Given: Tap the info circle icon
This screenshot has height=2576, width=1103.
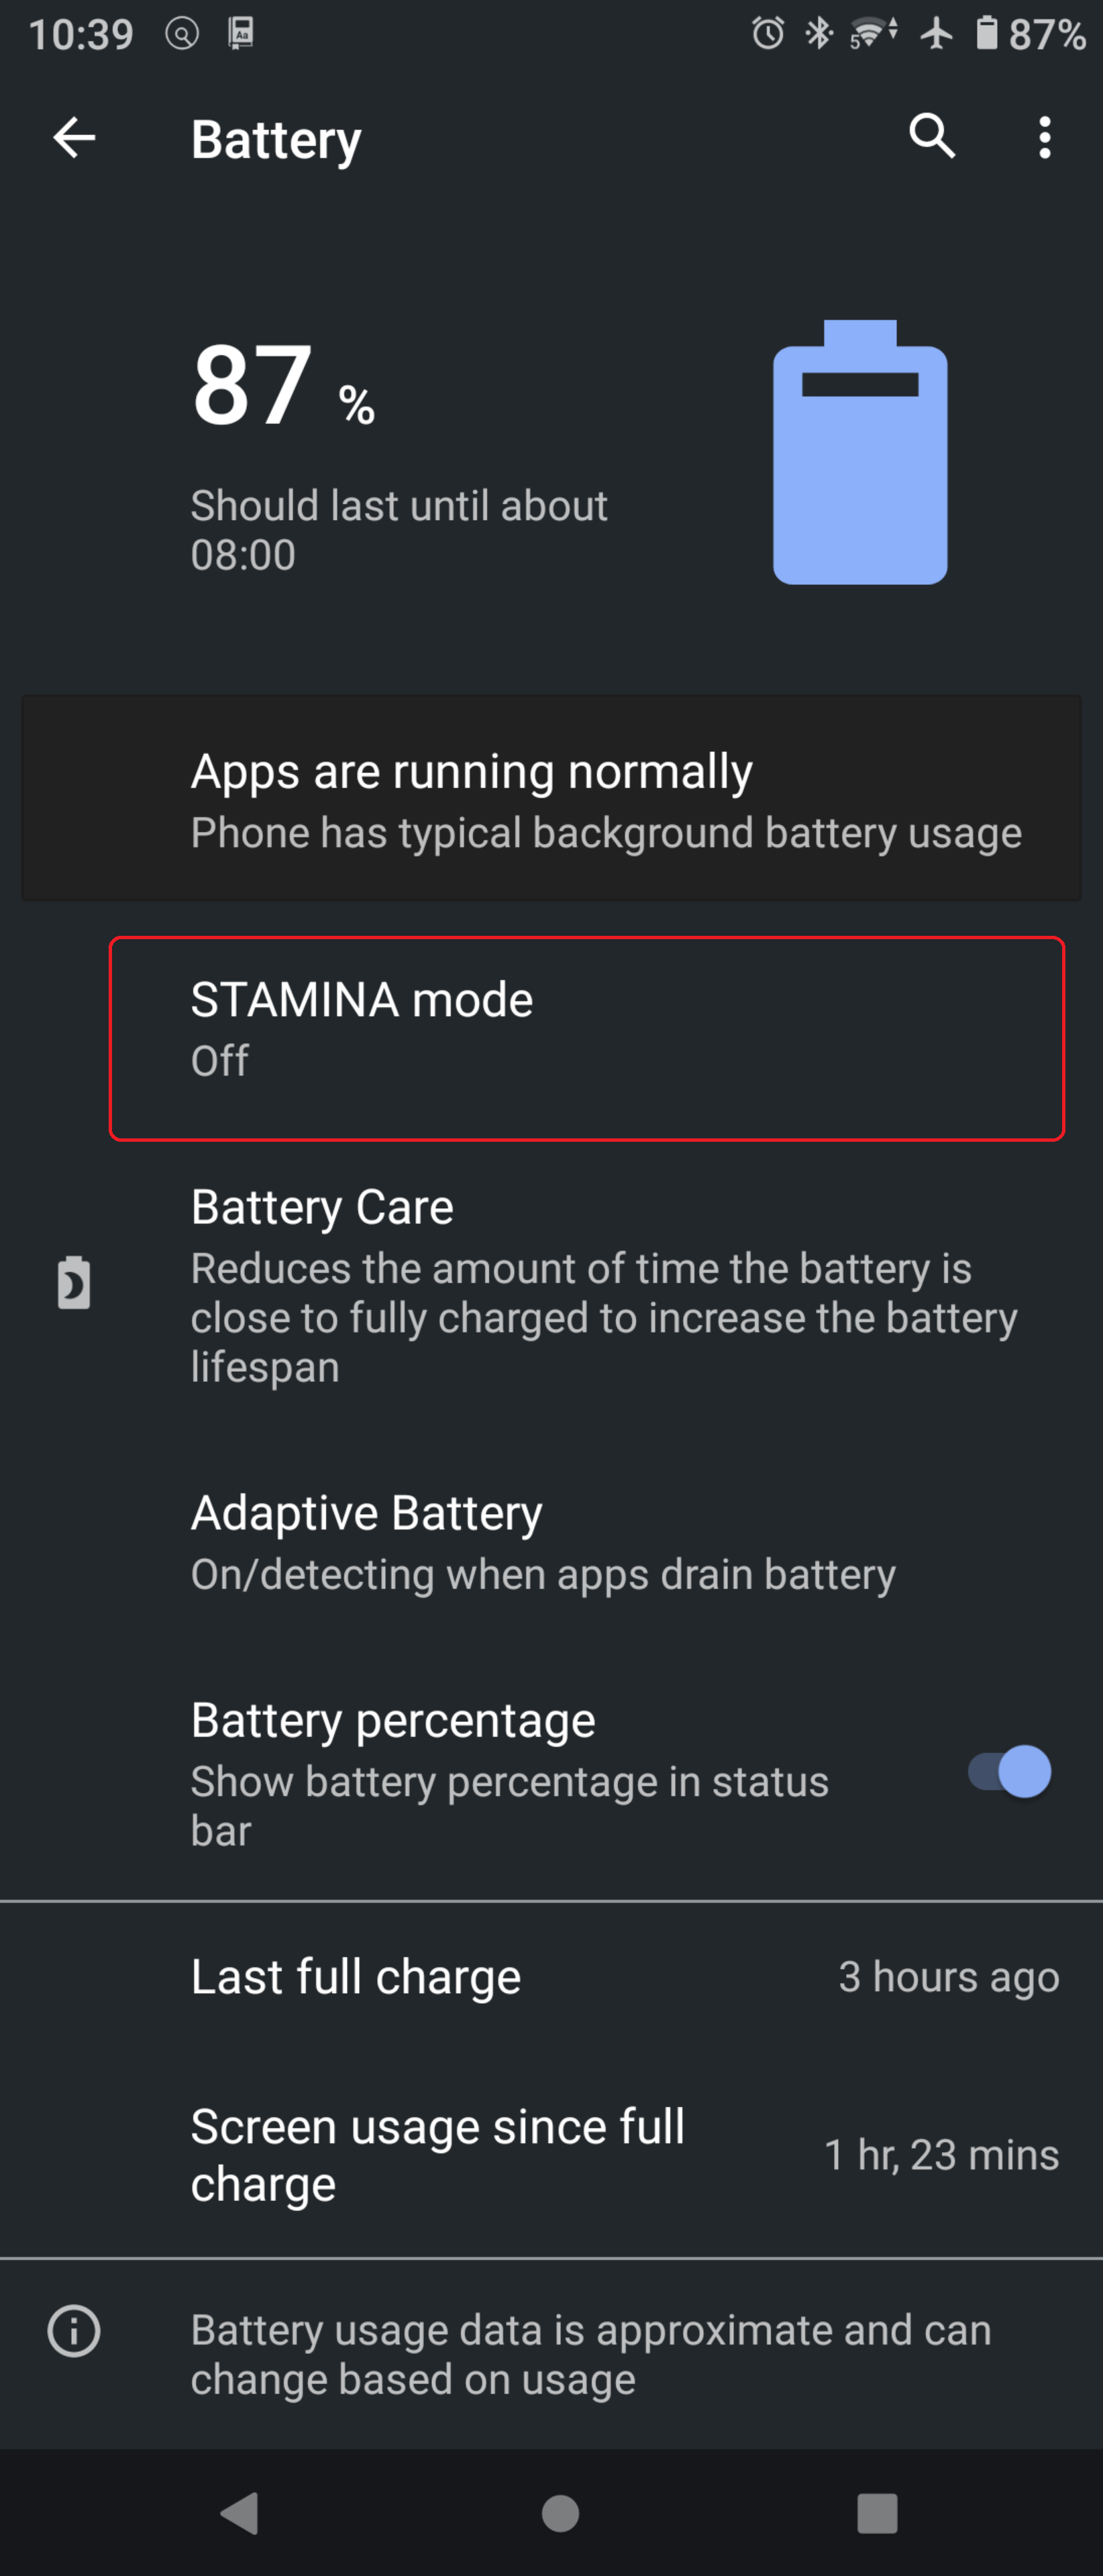Looking at the screenshot, I should point(74,2331).
